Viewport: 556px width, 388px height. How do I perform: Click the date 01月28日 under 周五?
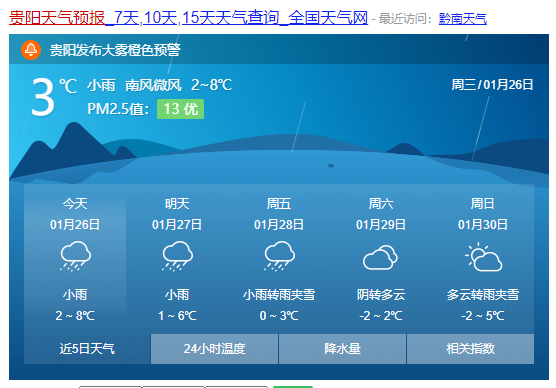[279, 225]
